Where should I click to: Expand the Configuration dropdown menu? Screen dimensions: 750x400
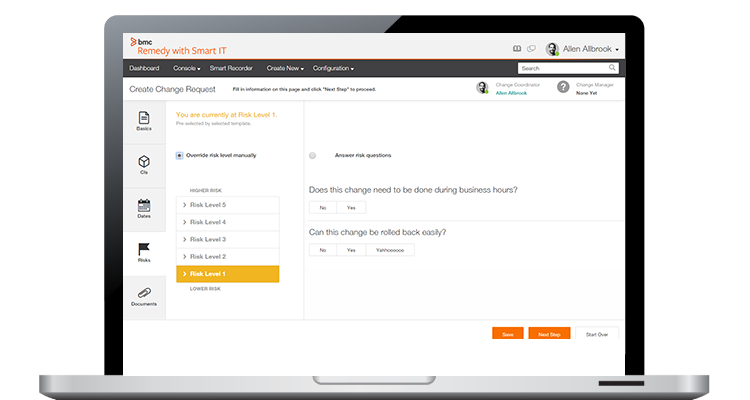tap(333, 68)
